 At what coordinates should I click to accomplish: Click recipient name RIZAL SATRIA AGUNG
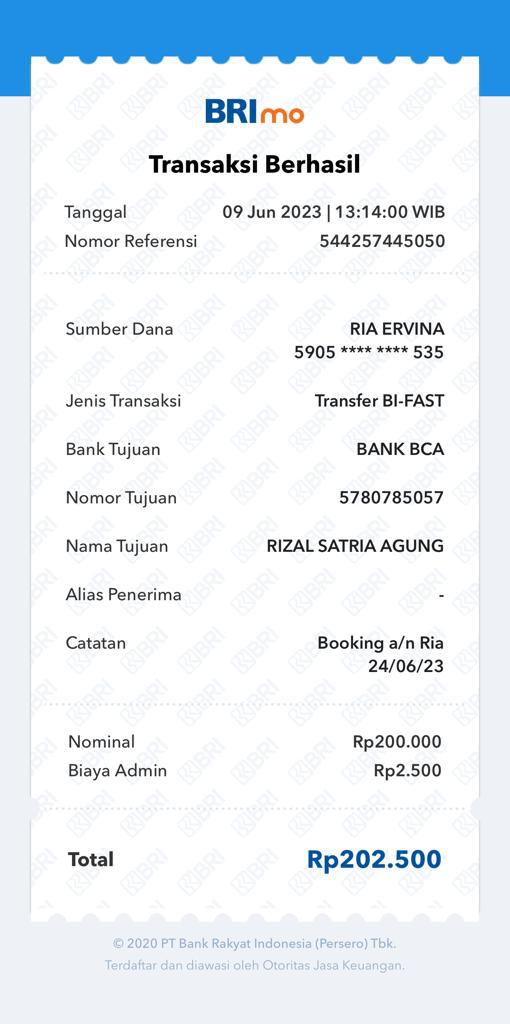click(355, 546)
